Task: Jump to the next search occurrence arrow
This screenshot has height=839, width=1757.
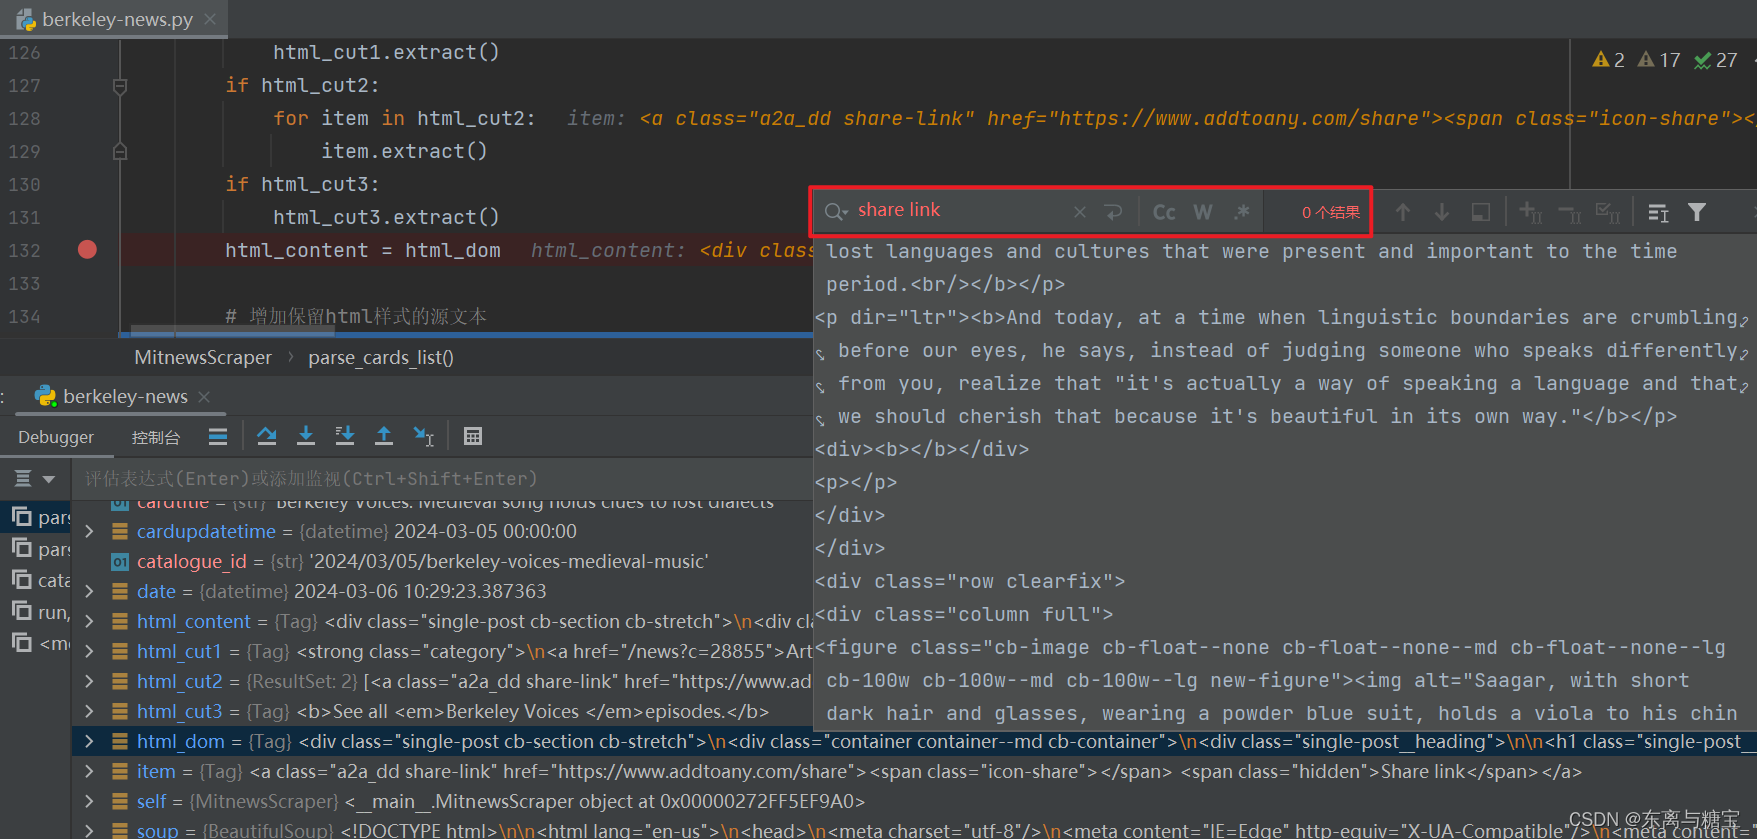Action: pos(1441,212)
